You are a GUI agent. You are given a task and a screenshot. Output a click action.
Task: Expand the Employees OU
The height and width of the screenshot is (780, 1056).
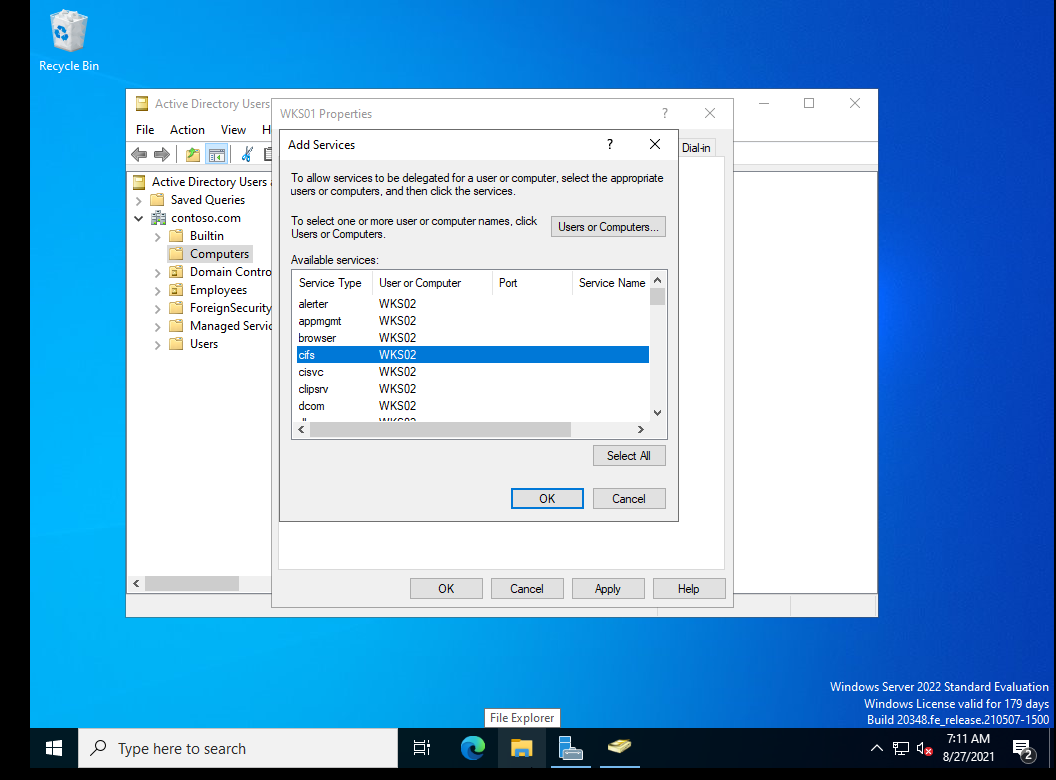158,291
